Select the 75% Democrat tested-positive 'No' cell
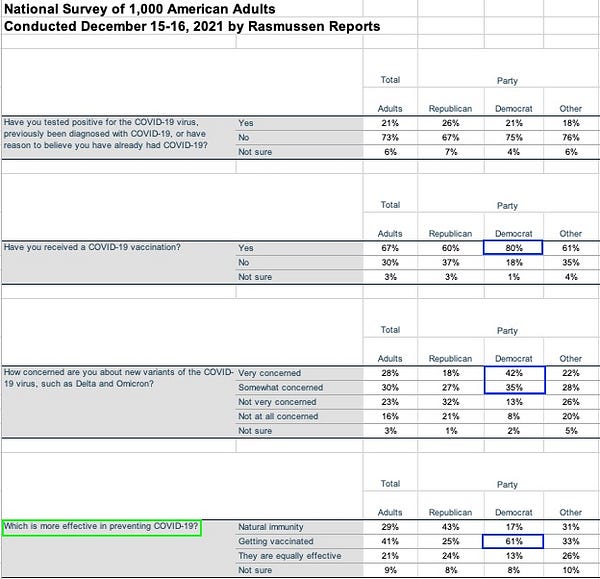600x579 pixels. click(x=514, y=137)
